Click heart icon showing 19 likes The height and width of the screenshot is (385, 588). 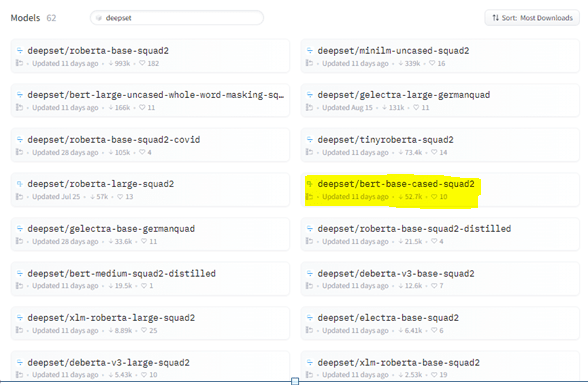[434, 375]
